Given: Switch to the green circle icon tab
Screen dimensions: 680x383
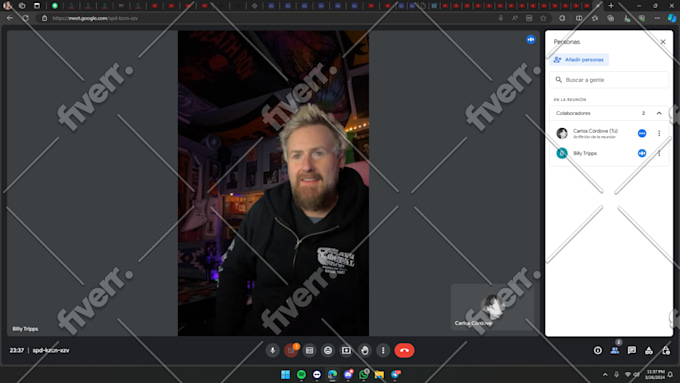Looking at the screenshot, I should click(x=55, y=6).
